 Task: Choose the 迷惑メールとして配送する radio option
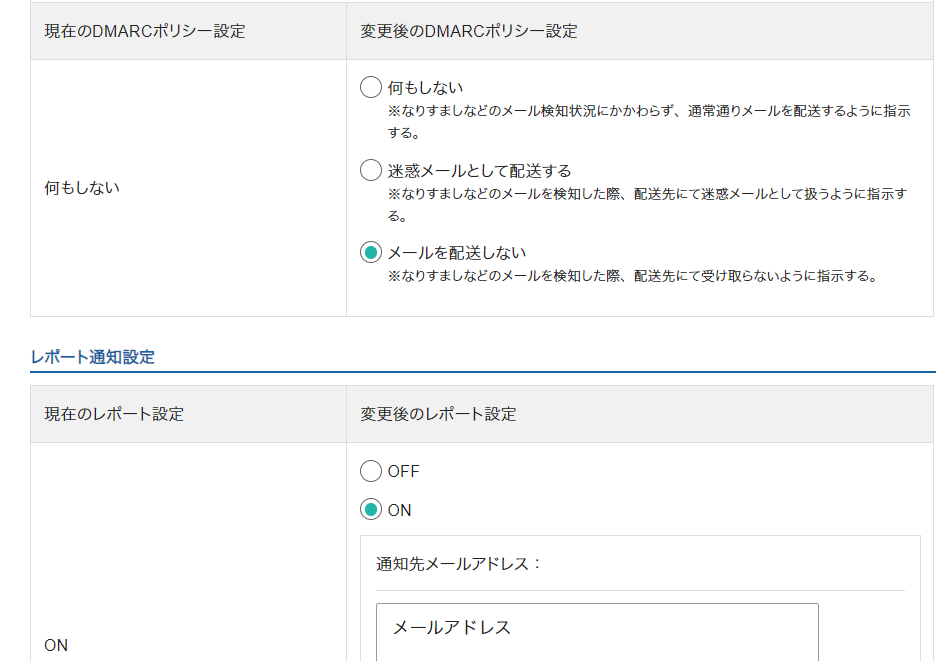pos(371,171)
